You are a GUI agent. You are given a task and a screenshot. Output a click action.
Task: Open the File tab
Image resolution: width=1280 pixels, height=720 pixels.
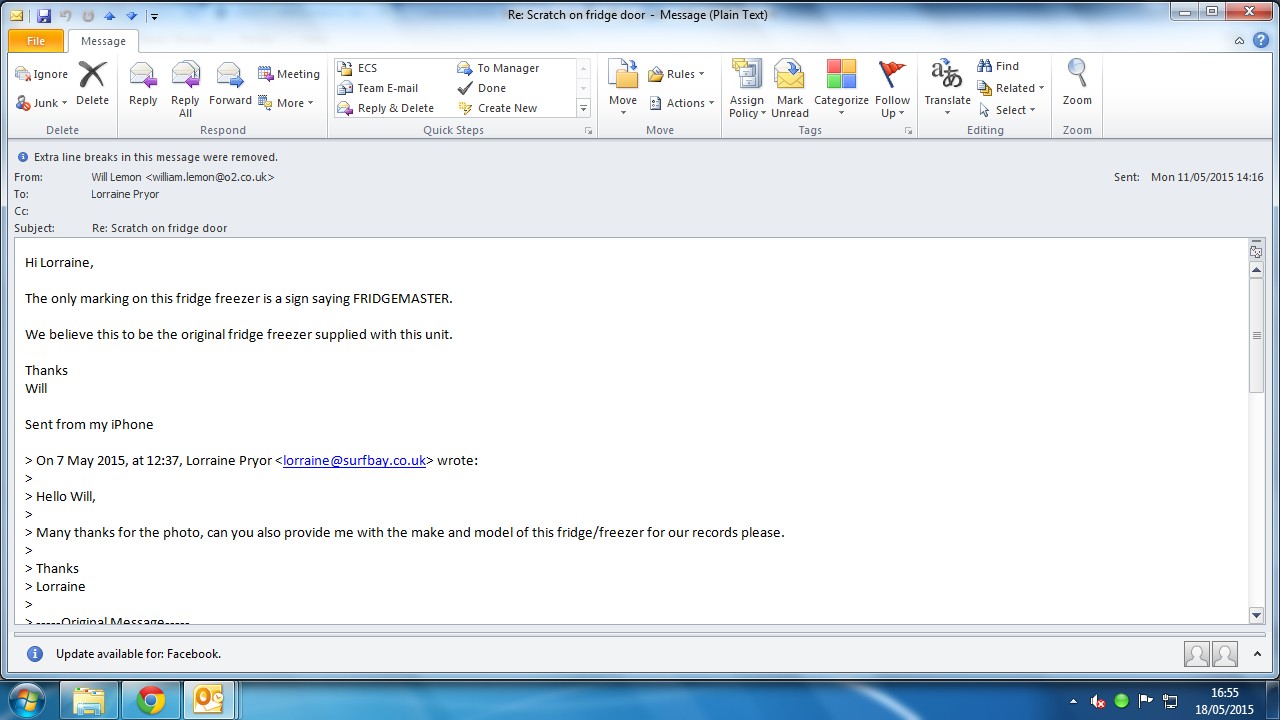(x=36, y=41)
